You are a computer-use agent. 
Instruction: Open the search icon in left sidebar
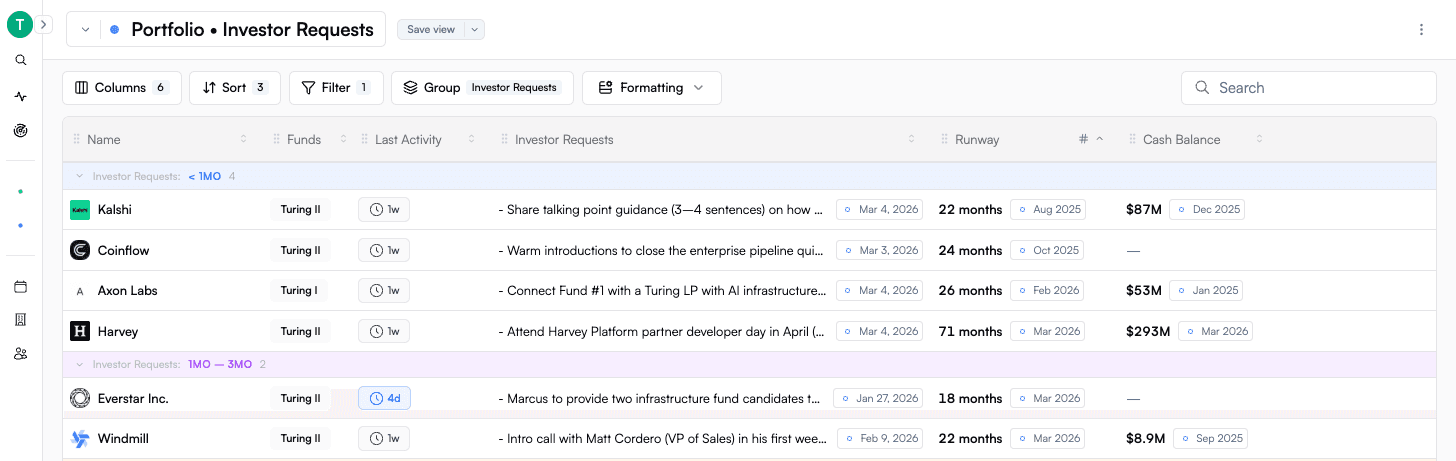20,60
